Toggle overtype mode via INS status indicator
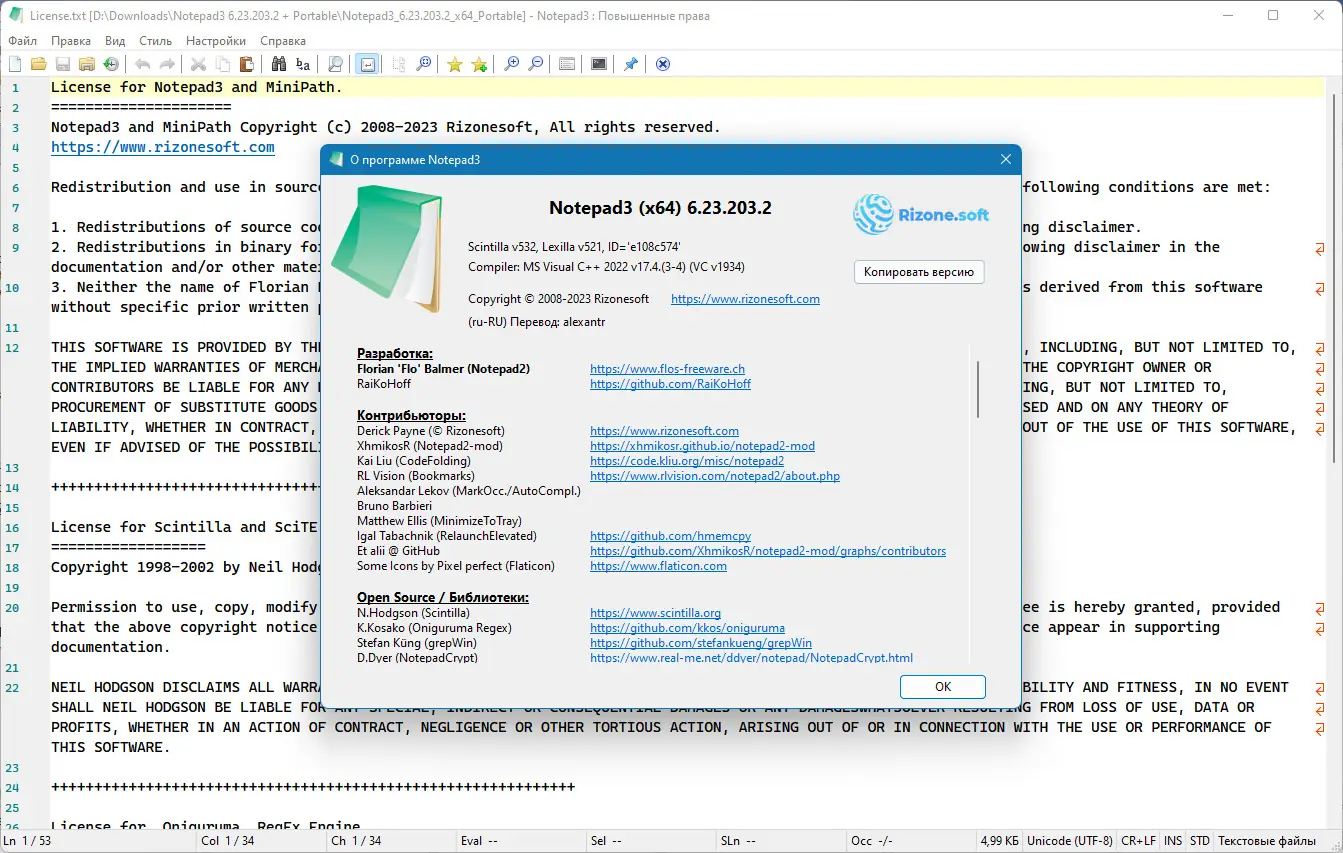This screenshot has height=853, width=1343. pyautogui.click(x=1172, y=840)
